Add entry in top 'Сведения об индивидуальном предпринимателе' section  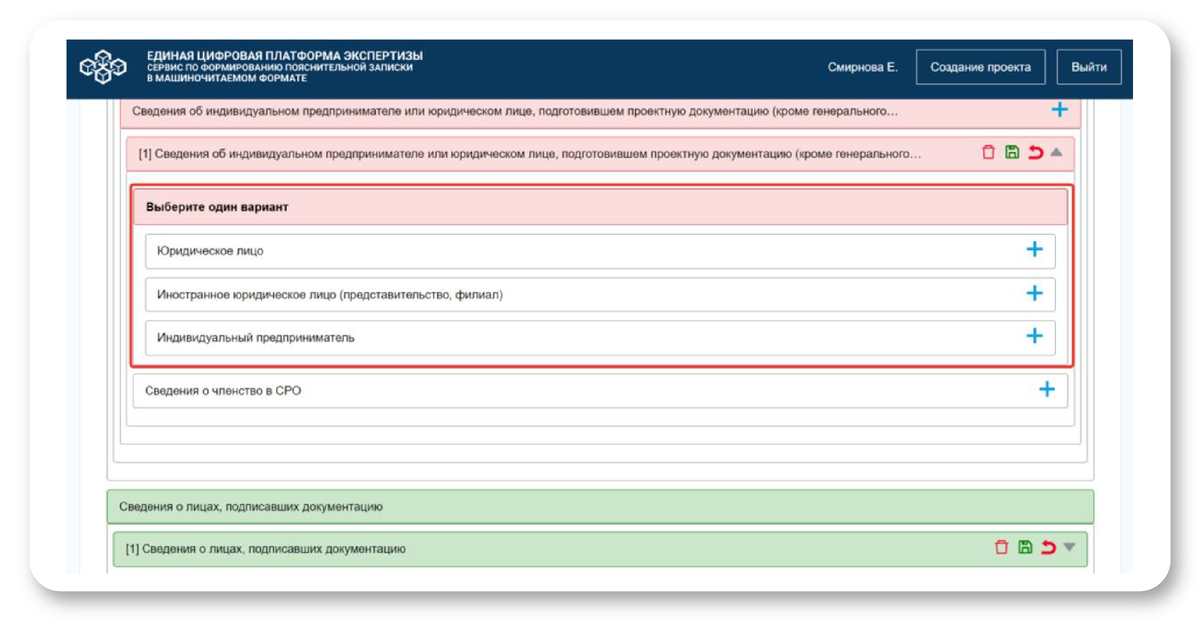click(x=1060, y=110)
